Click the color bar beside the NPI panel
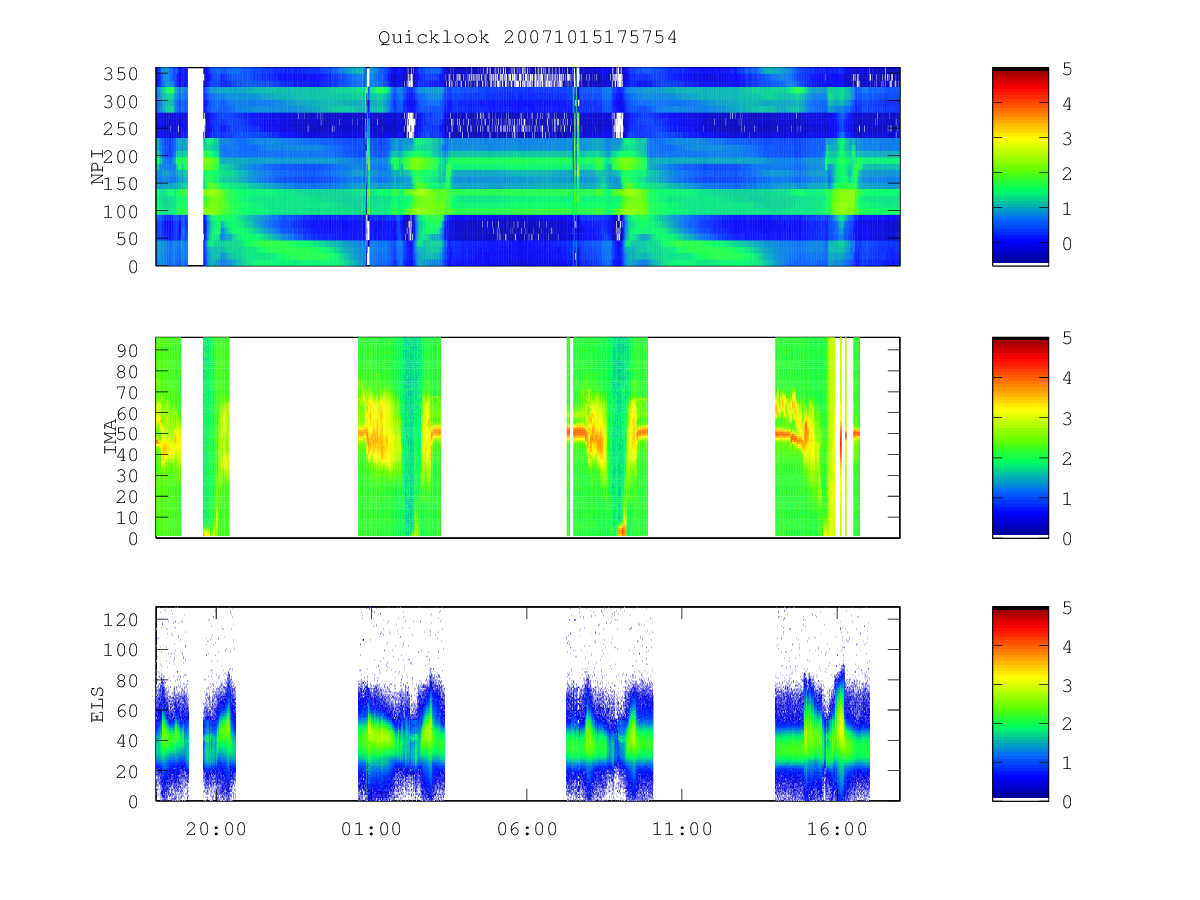Viewport: 1200px width, 900px height. click(1020, 166)
